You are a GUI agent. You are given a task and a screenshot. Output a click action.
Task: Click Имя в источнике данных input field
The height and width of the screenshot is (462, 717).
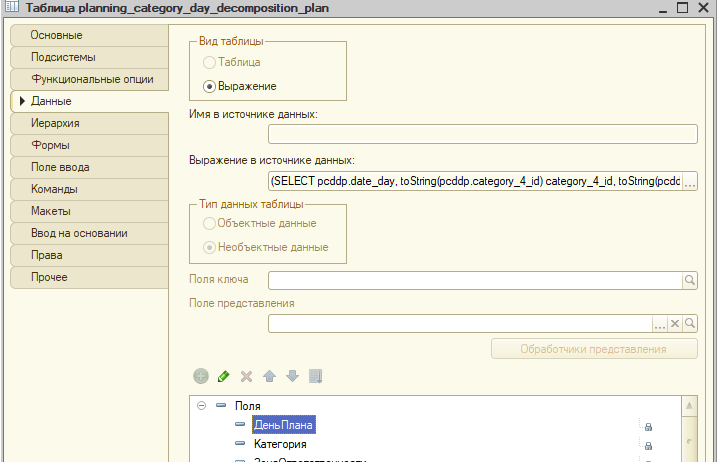pos(482,134)
